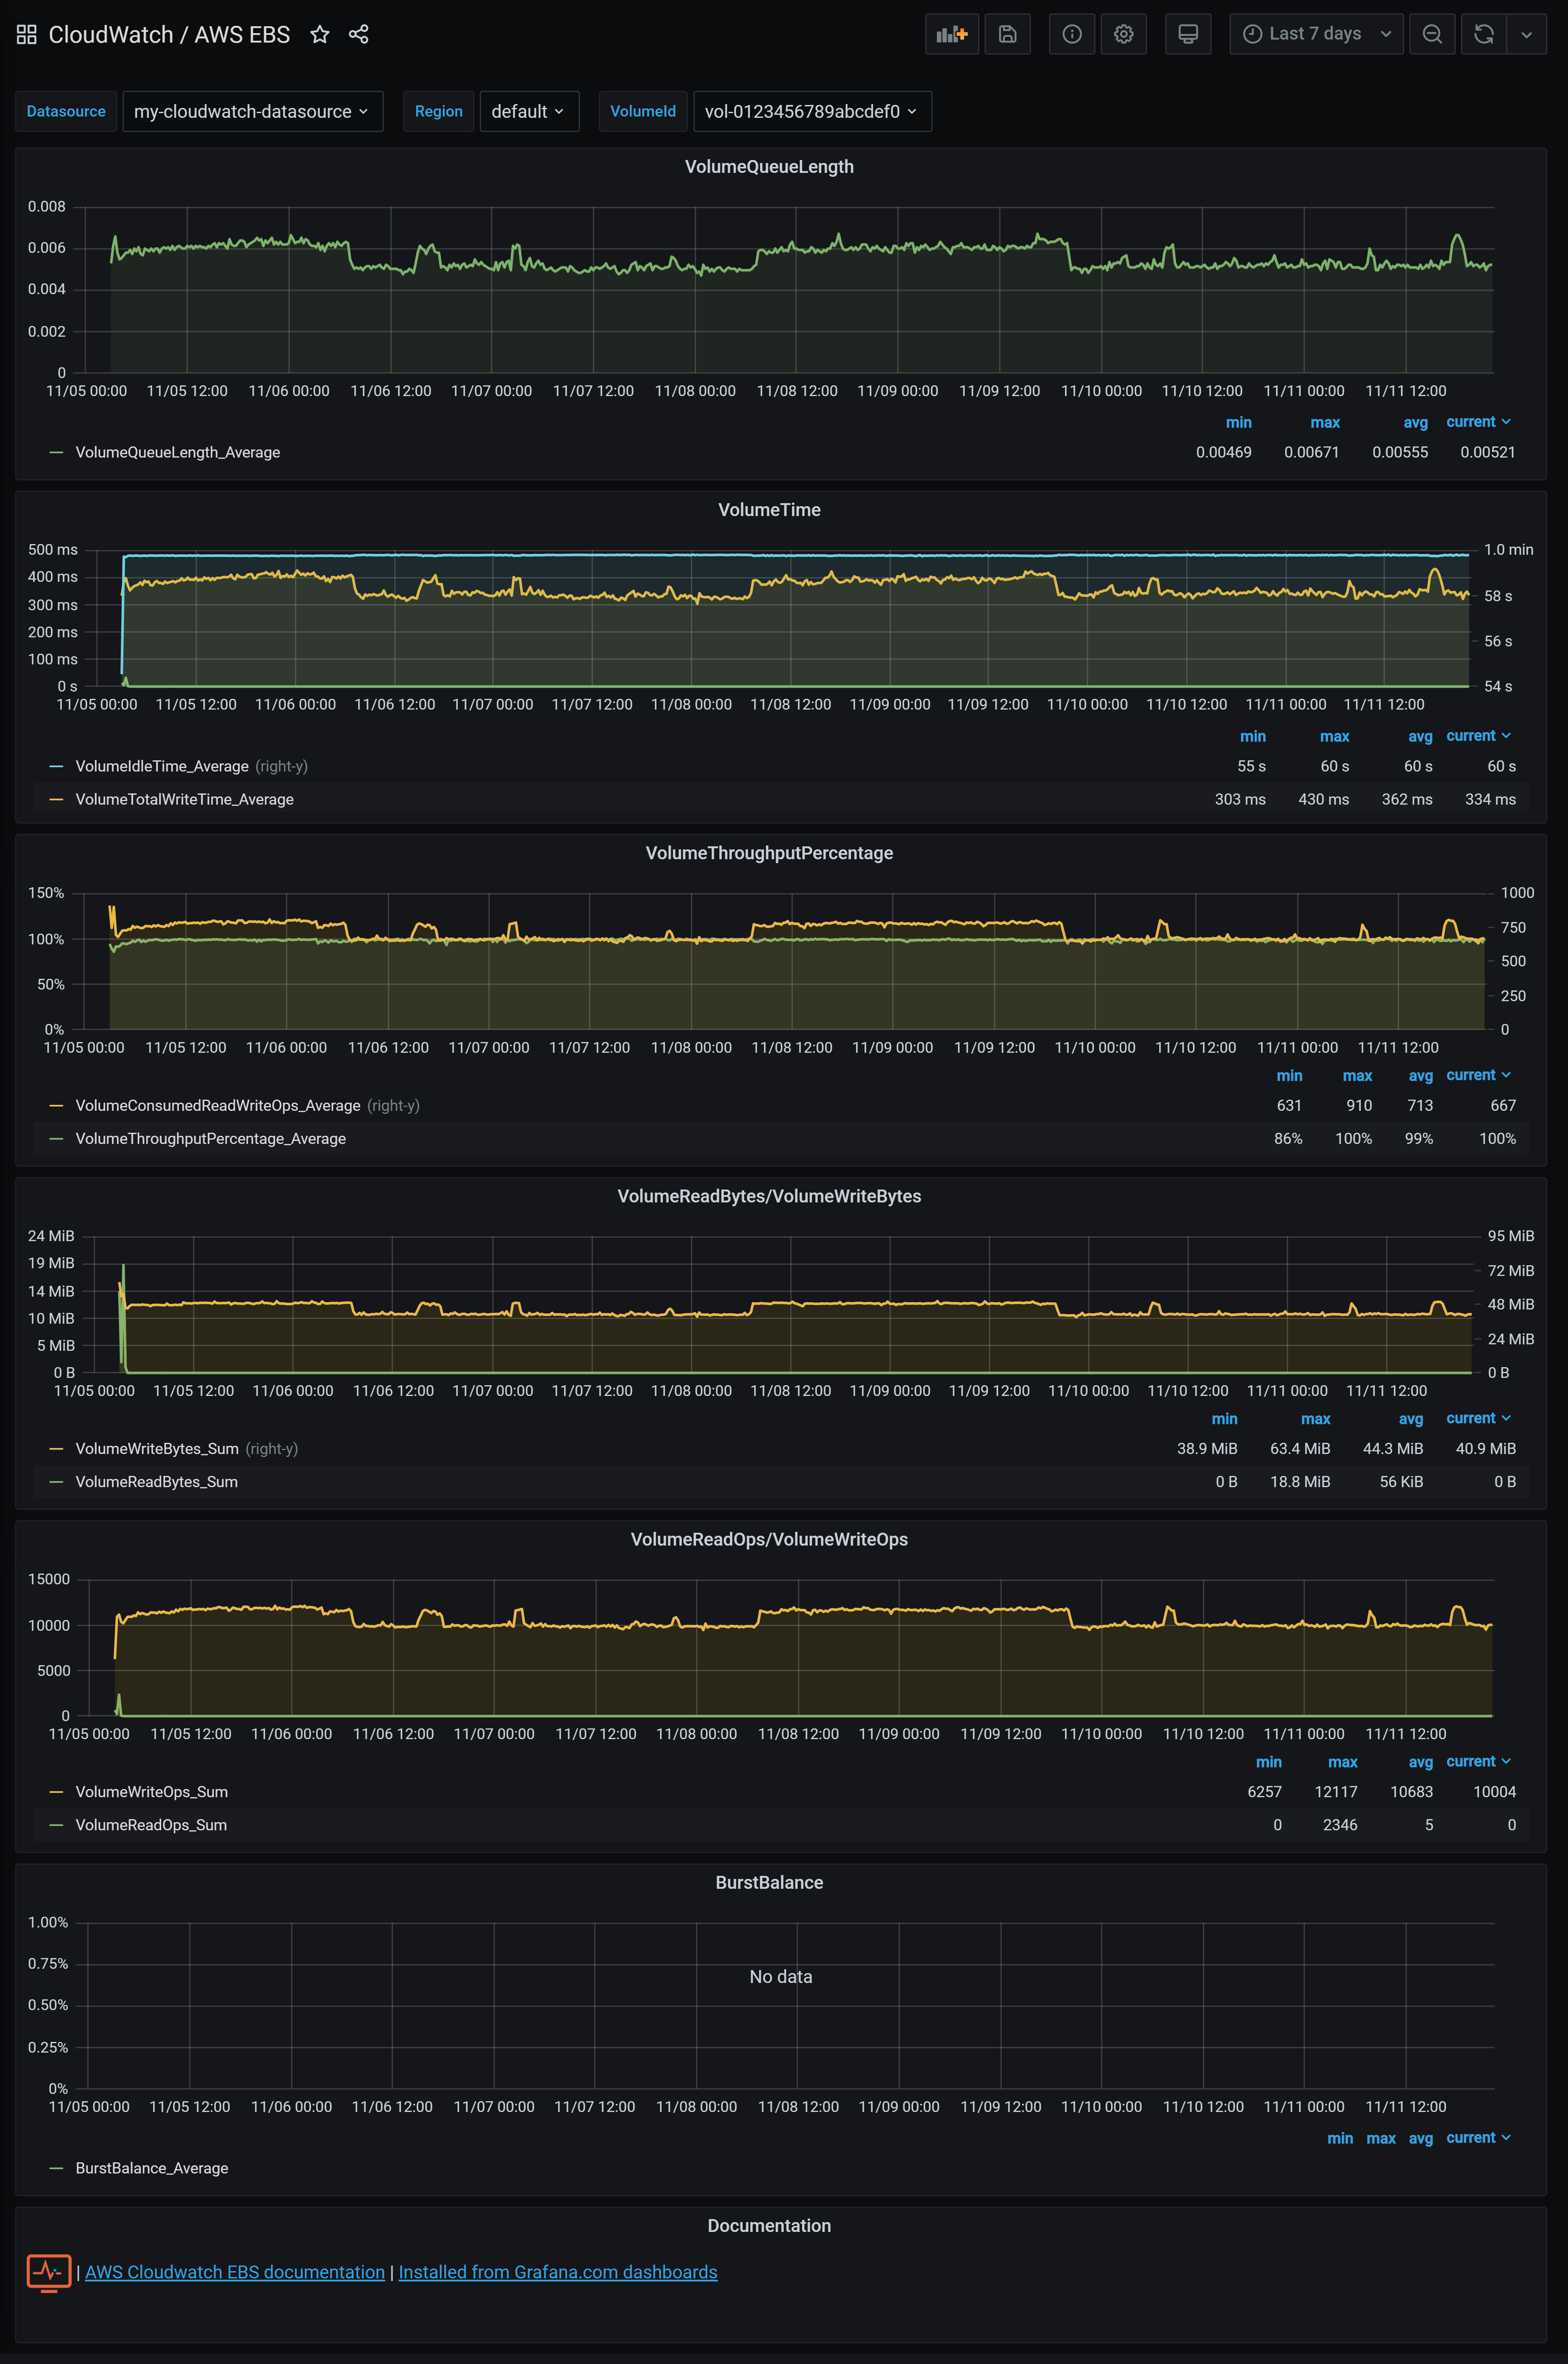Click the Add panel icon

click(x=951, y=34)
